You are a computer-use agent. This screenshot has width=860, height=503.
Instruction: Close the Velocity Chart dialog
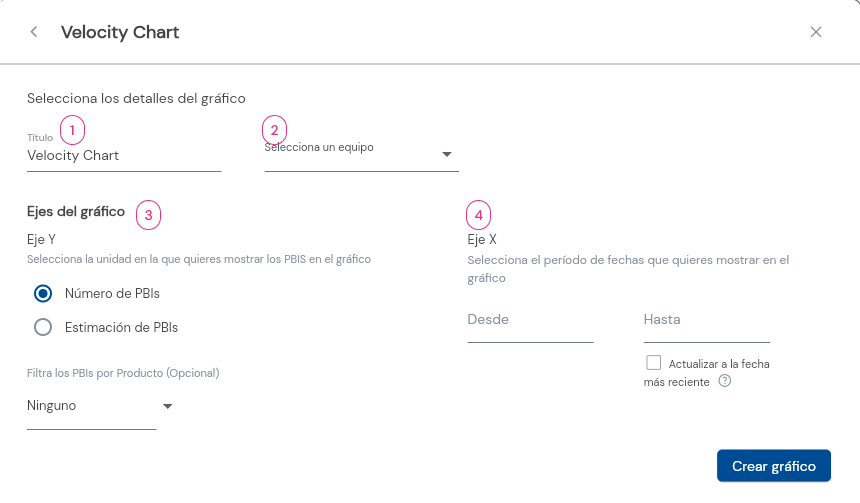[x=816, y=32]
